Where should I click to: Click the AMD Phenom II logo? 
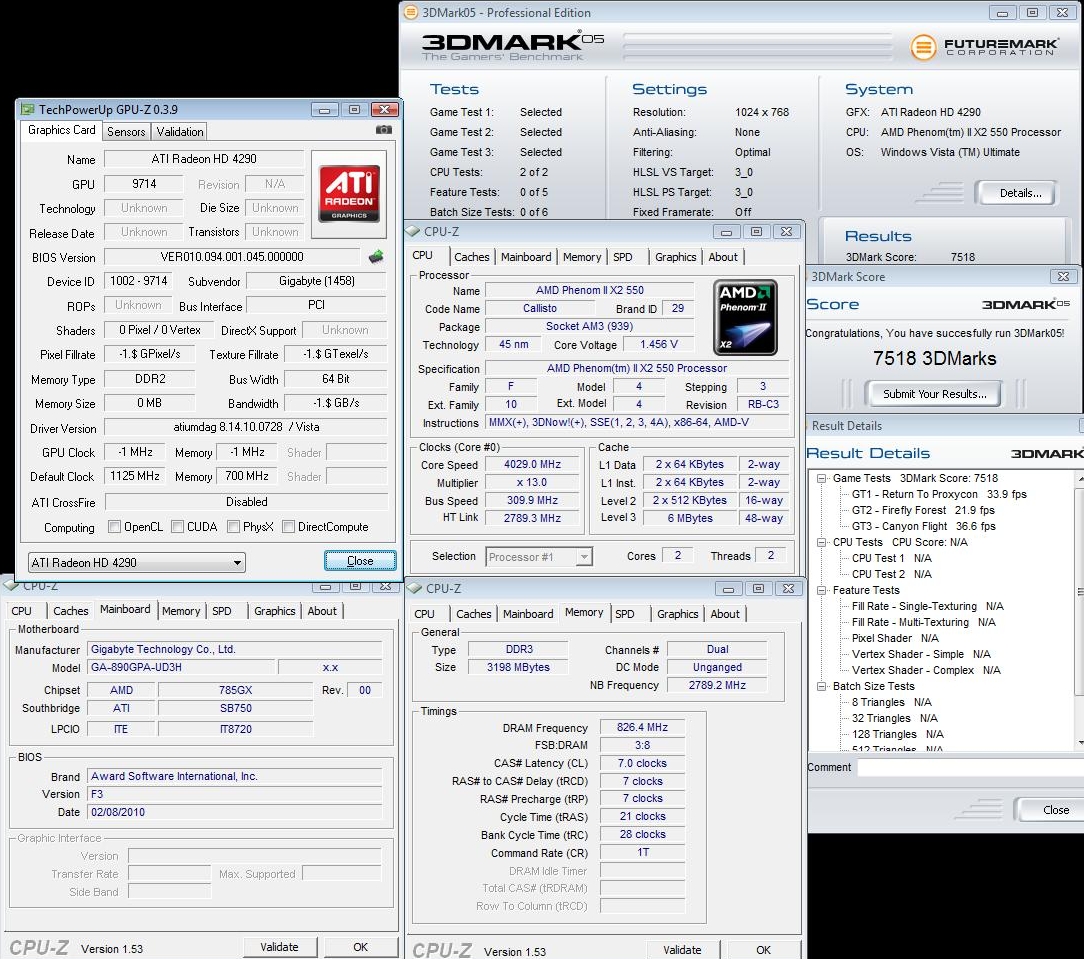click(747, 316)
